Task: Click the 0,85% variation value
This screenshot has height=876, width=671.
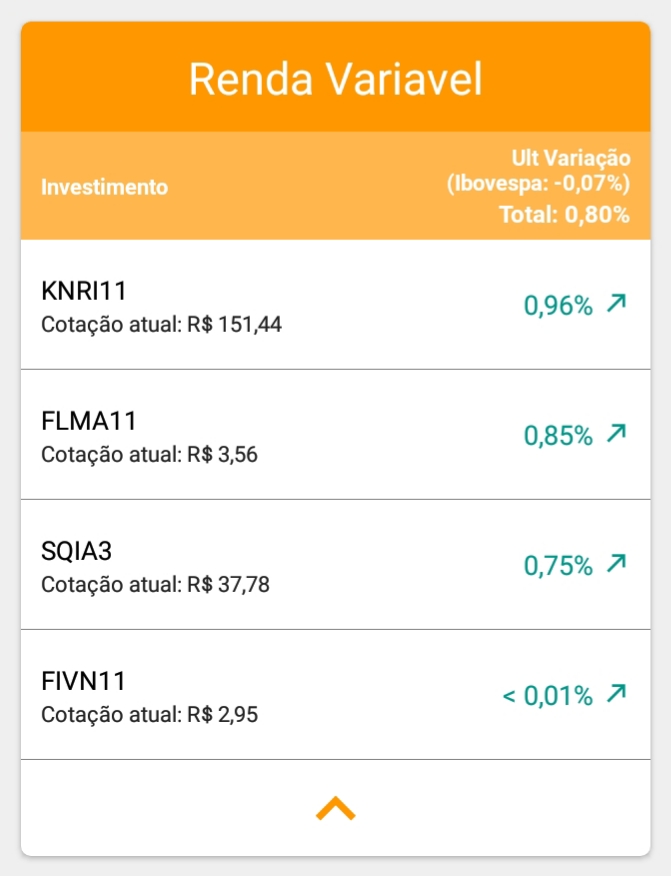Action: (x=558, y=436)
